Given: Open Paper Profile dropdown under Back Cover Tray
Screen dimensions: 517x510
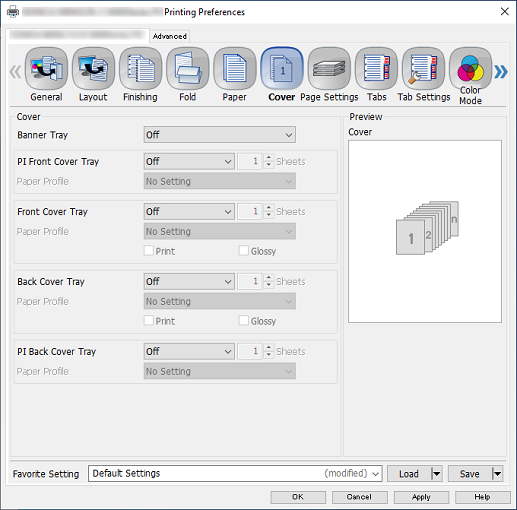Looking at the screenshot, I should pyautogui.click(x=220, y=301).
